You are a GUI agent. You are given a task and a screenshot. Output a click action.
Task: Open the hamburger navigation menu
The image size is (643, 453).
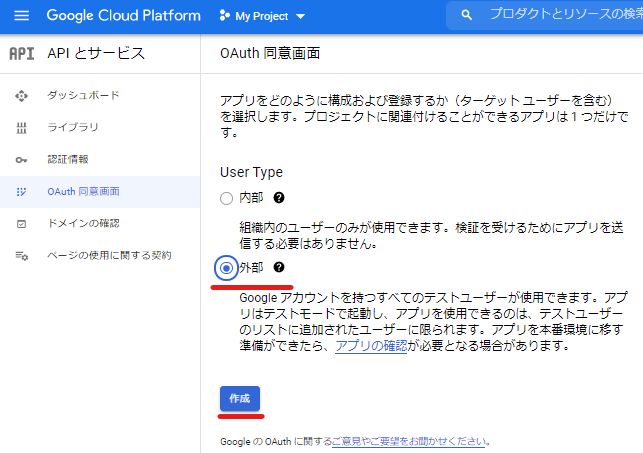21,16
